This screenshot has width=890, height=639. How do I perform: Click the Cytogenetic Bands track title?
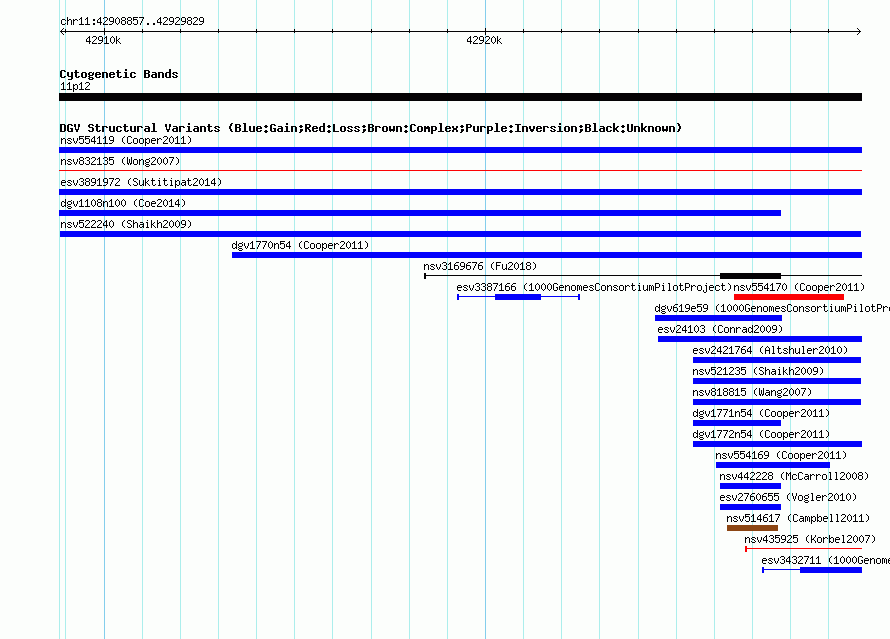click(119, 74)
